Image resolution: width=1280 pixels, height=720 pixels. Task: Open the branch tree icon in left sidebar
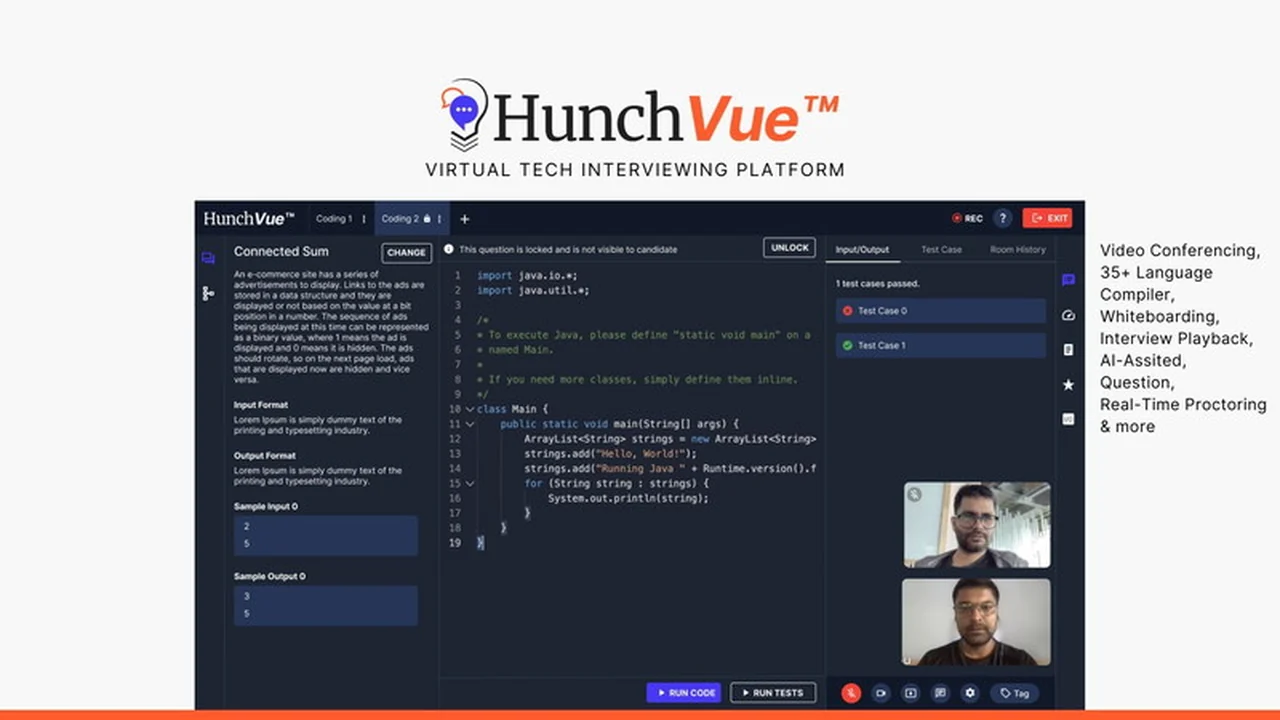tap(208, 293)
